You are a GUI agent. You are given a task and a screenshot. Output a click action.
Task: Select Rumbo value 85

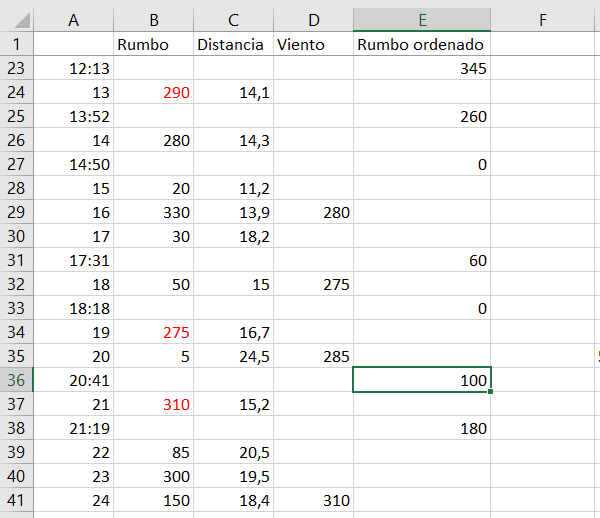[153, 452]
